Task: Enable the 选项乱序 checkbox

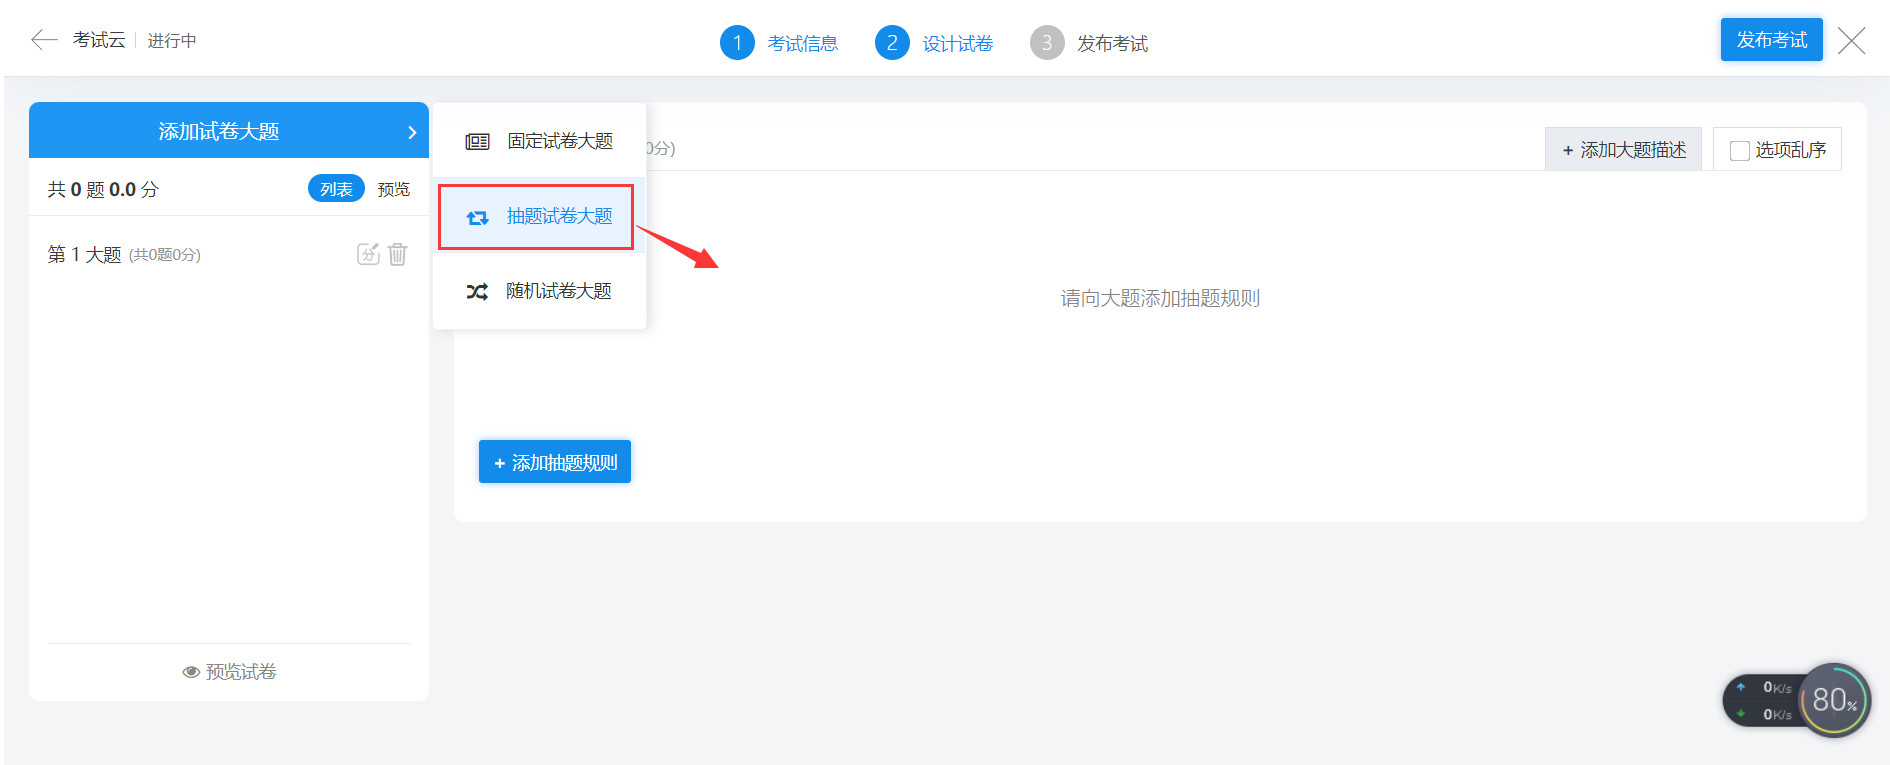Action: pyautogui.click(x=1740, y=150)
